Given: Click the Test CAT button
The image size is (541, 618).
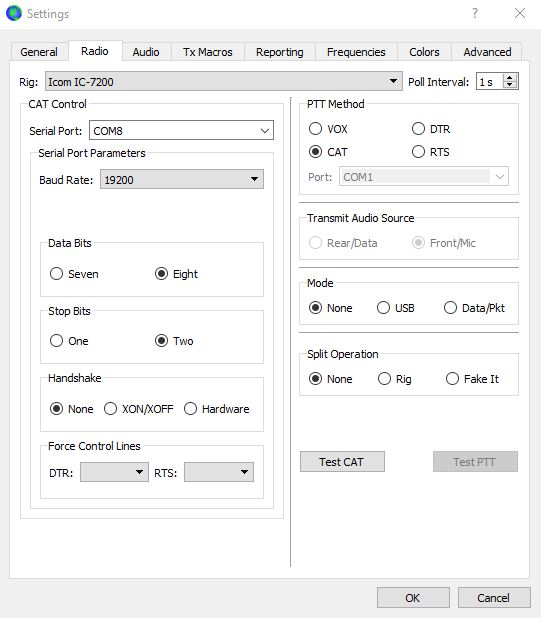Looking at the screenshot, I should [x=342, y=462].
